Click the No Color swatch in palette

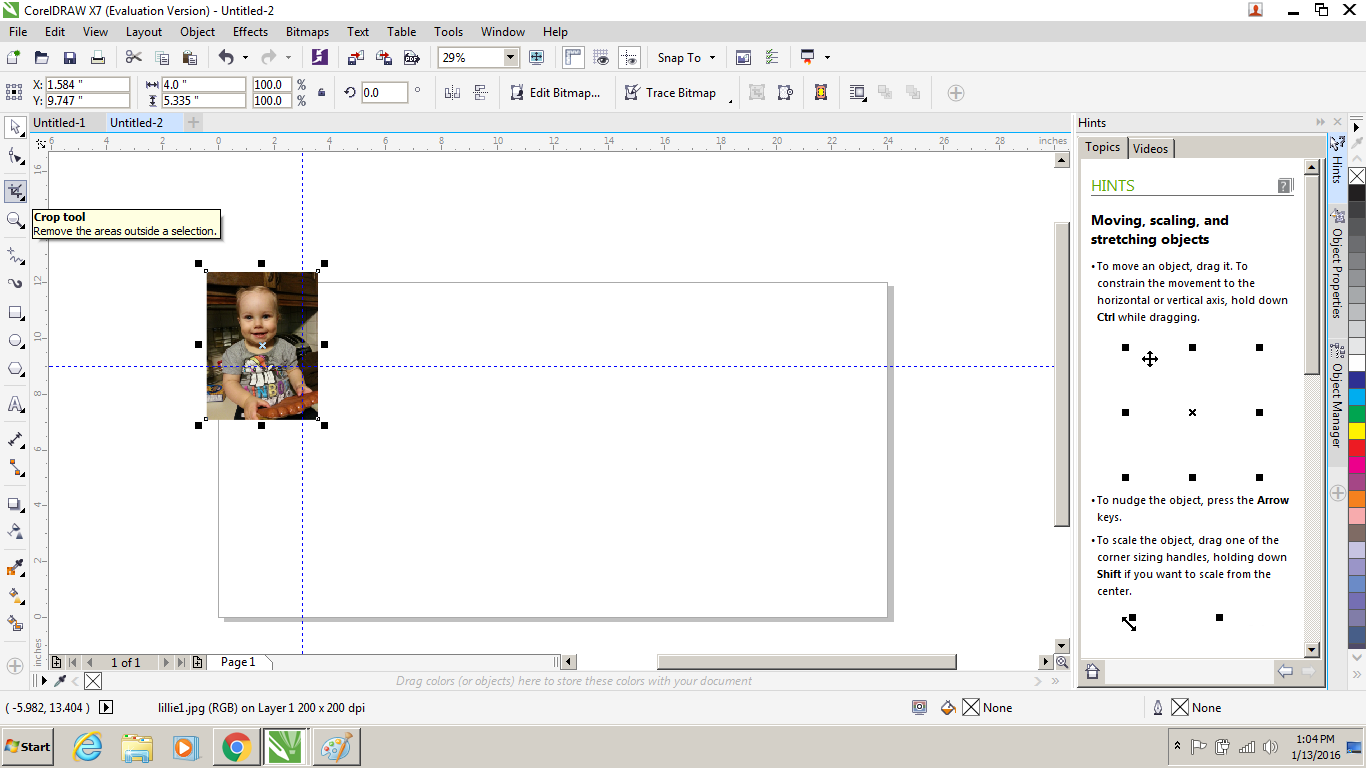tap(1357, 176)
